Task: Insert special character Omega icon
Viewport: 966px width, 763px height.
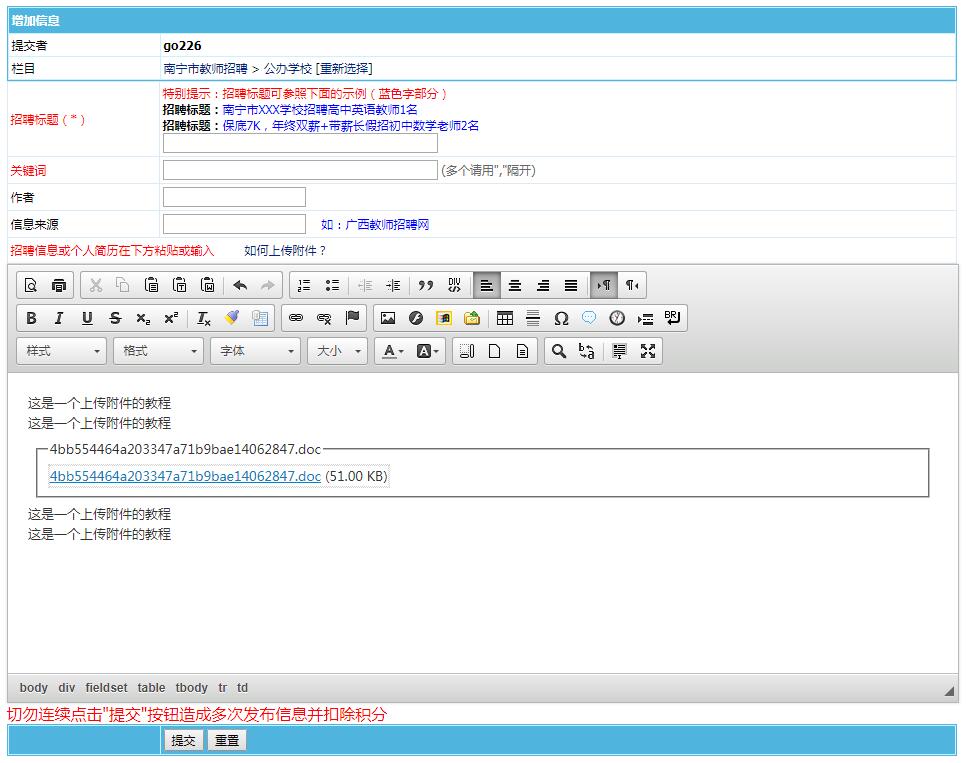Action: point(561,318)
